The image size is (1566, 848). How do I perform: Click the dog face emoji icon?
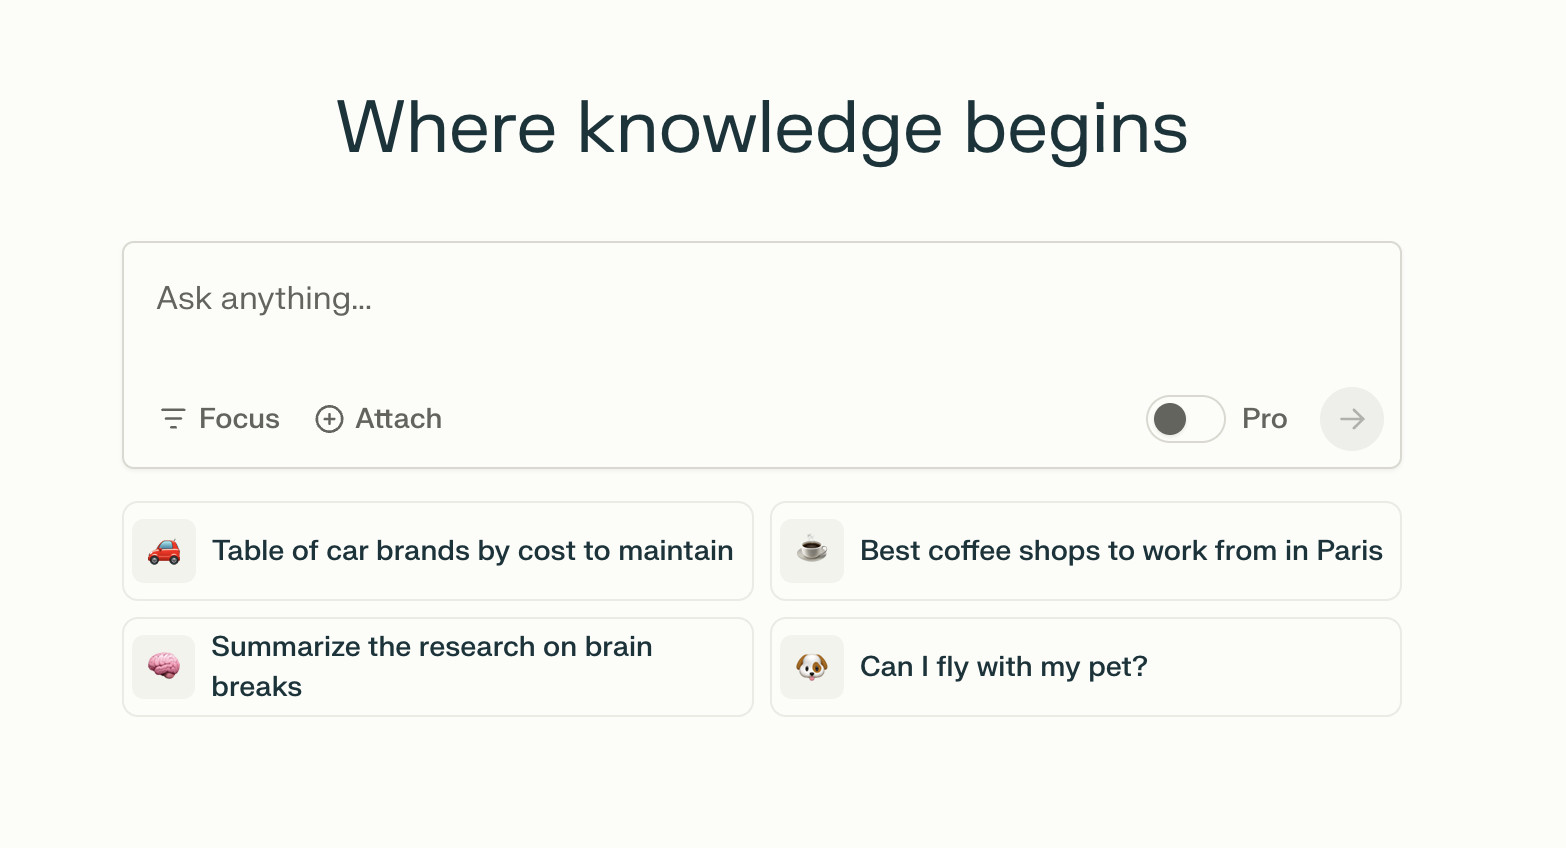click(812, 667)
